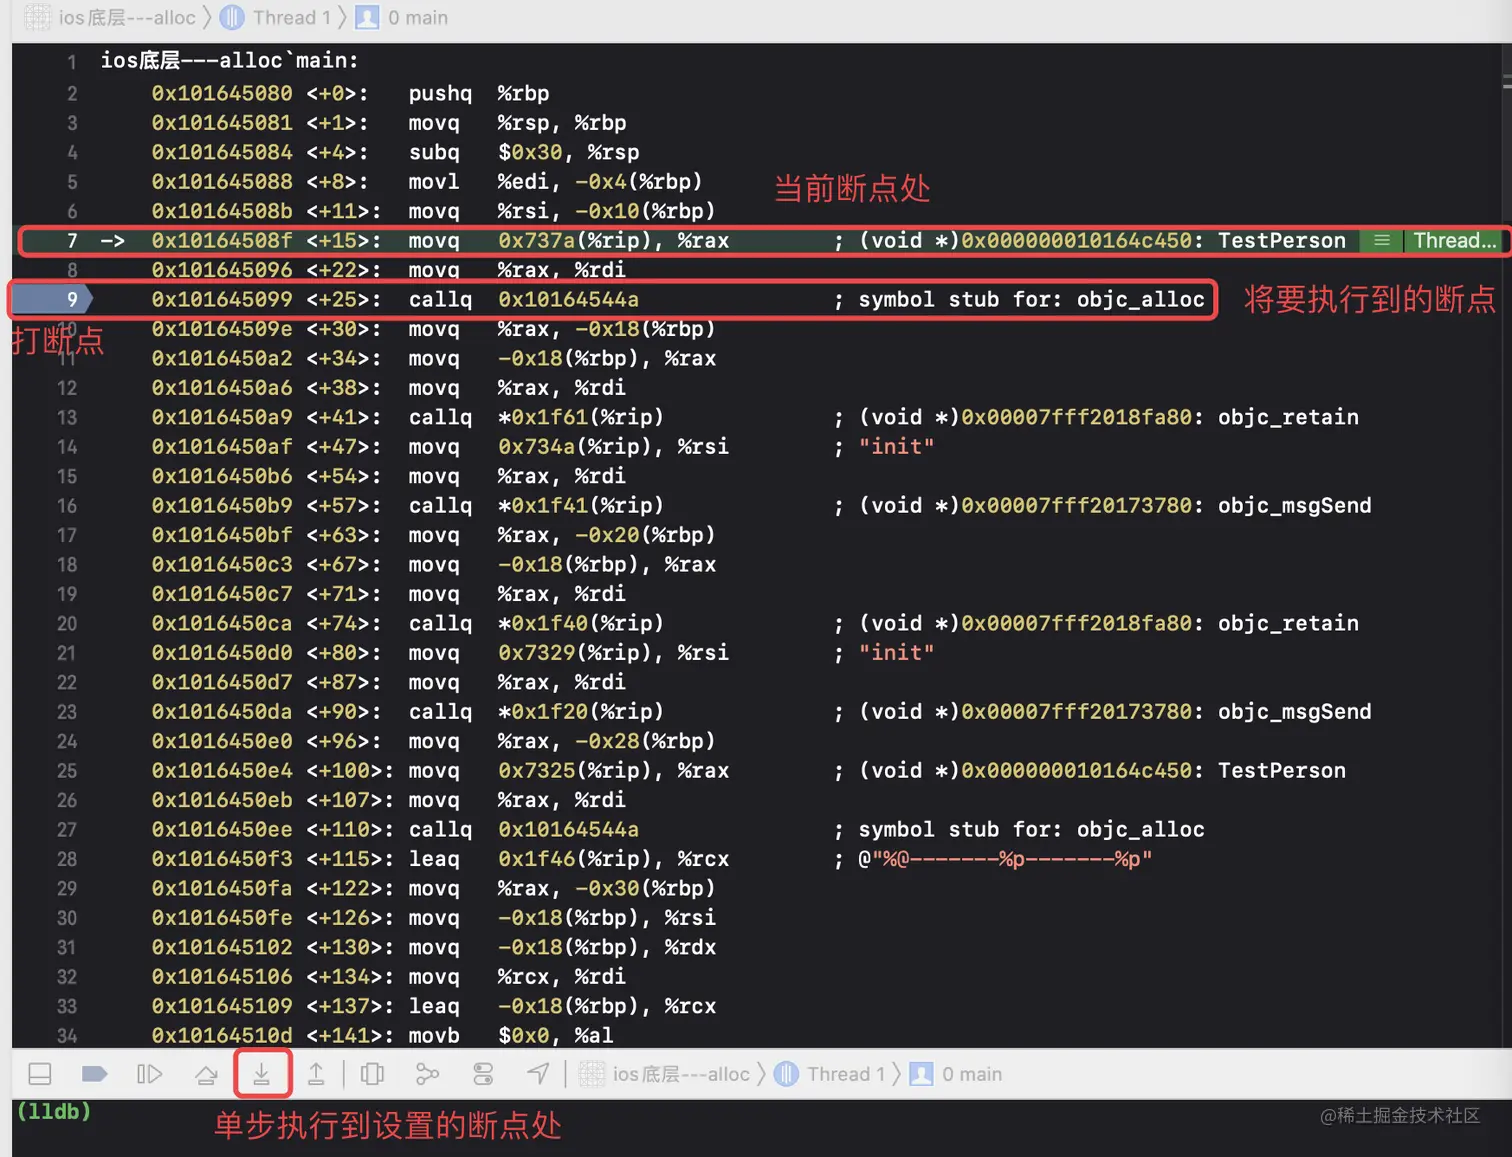Click address 0x101645080 on line 2
The height and width of the screenshot is (1157, 1512).
click(222, 93)
